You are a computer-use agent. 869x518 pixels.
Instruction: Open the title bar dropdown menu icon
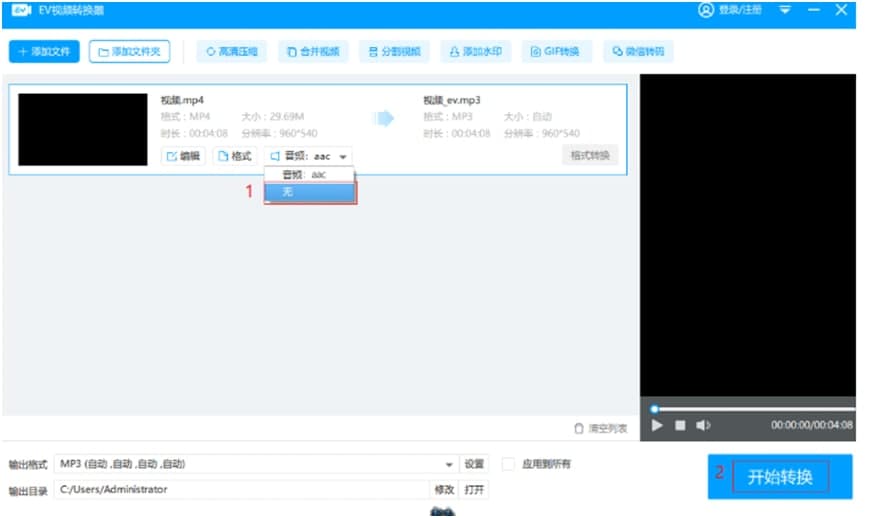(x=785, y=10)
